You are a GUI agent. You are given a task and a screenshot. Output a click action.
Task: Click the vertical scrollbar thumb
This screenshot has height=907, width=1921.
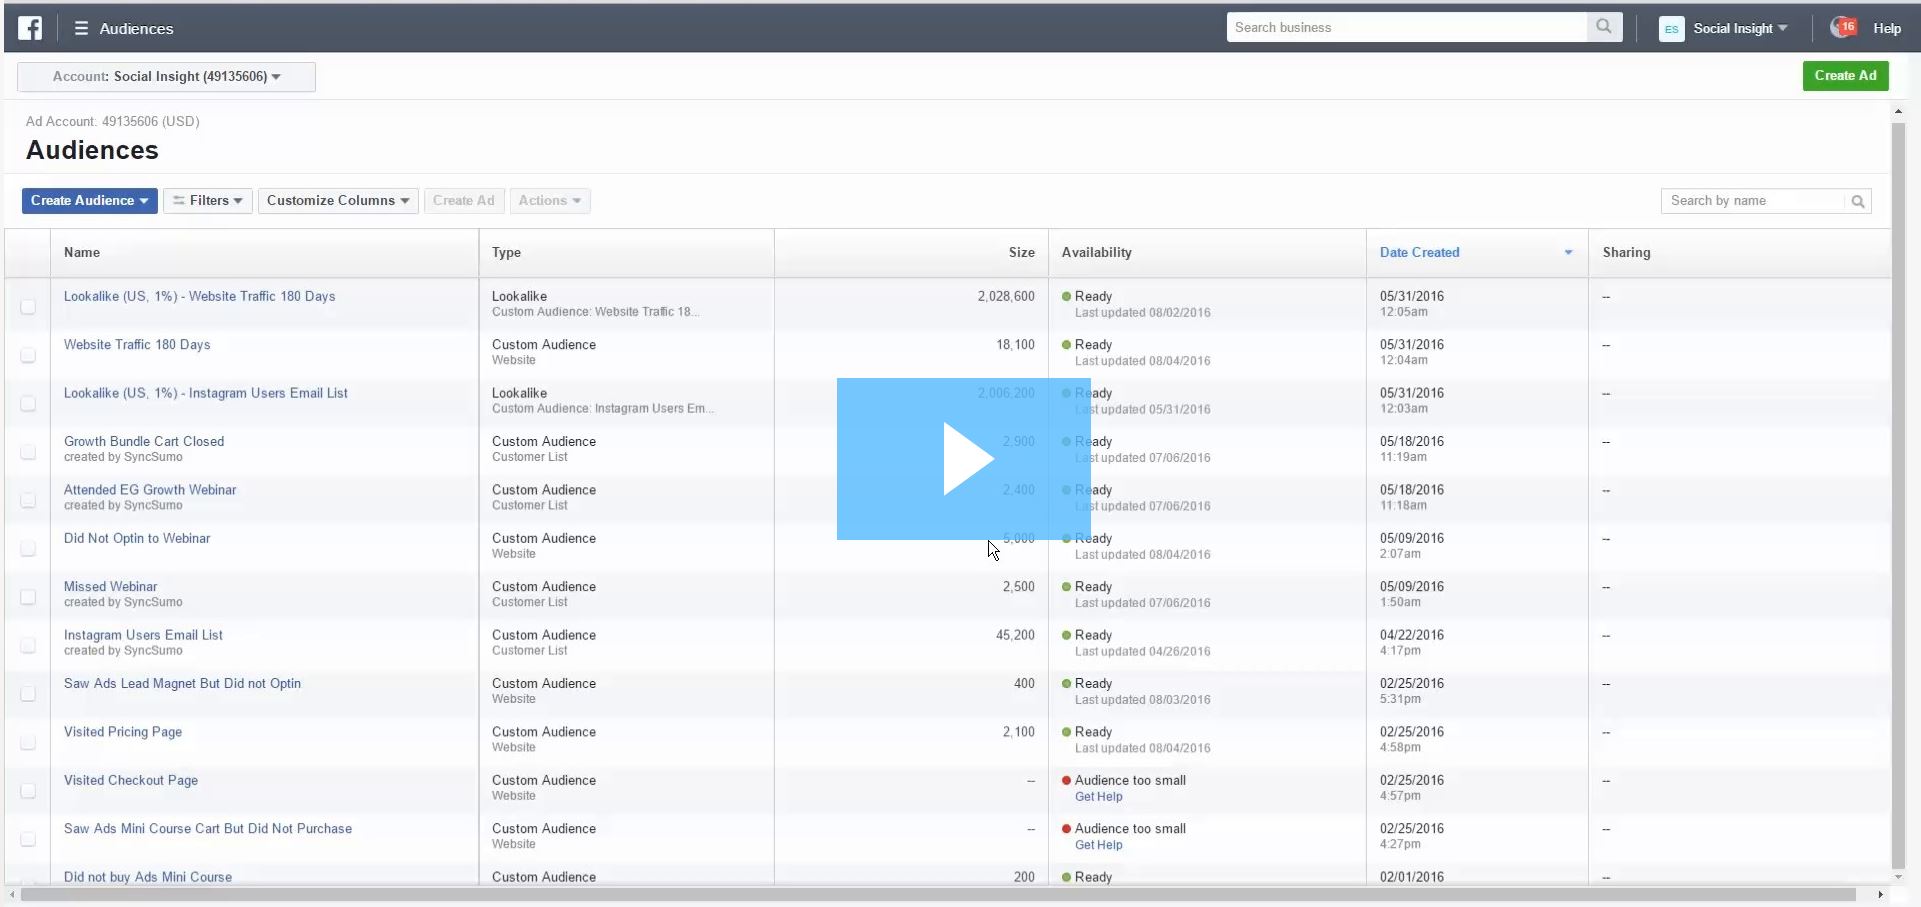(x=1898, y=494)
